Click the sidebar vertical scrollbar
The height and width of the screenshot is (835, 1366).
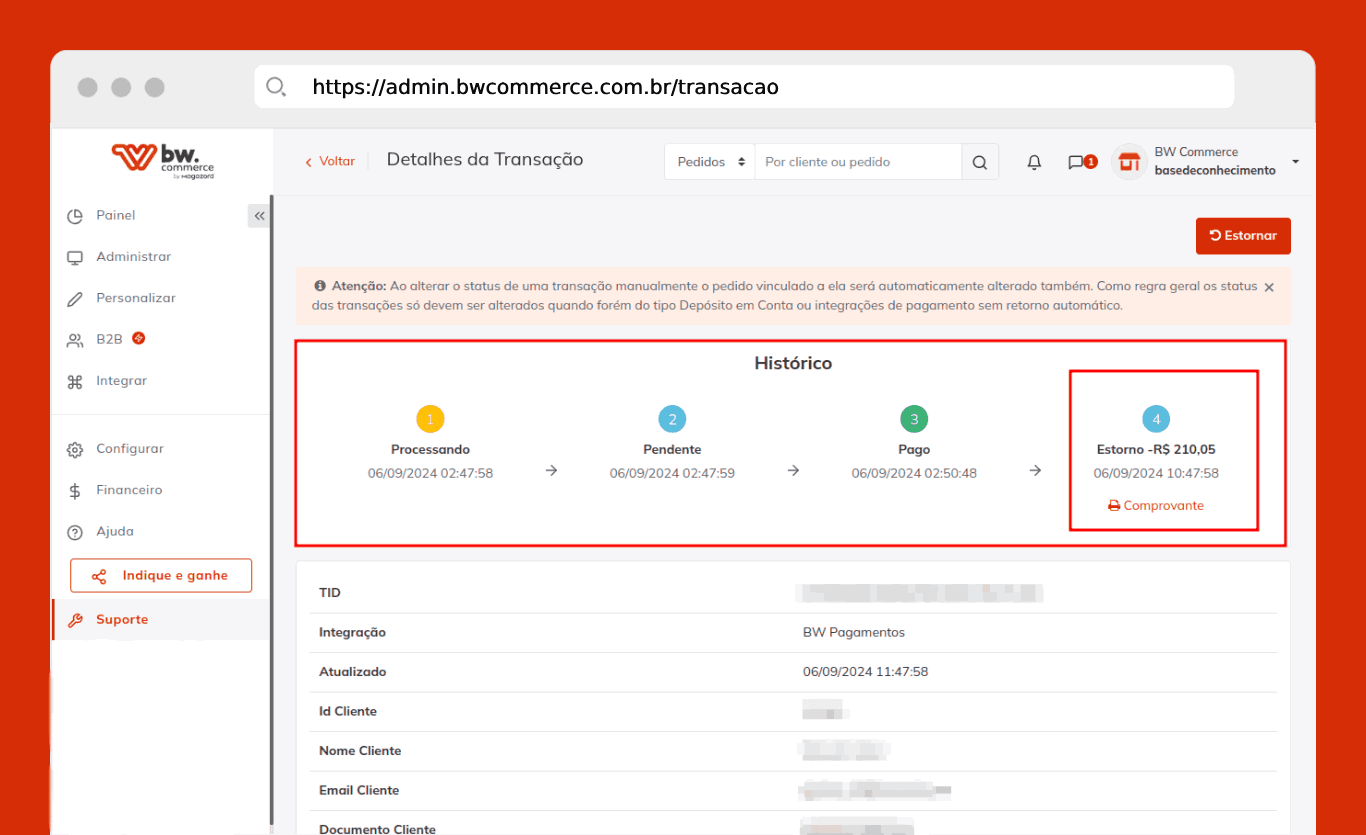point(271,510)
